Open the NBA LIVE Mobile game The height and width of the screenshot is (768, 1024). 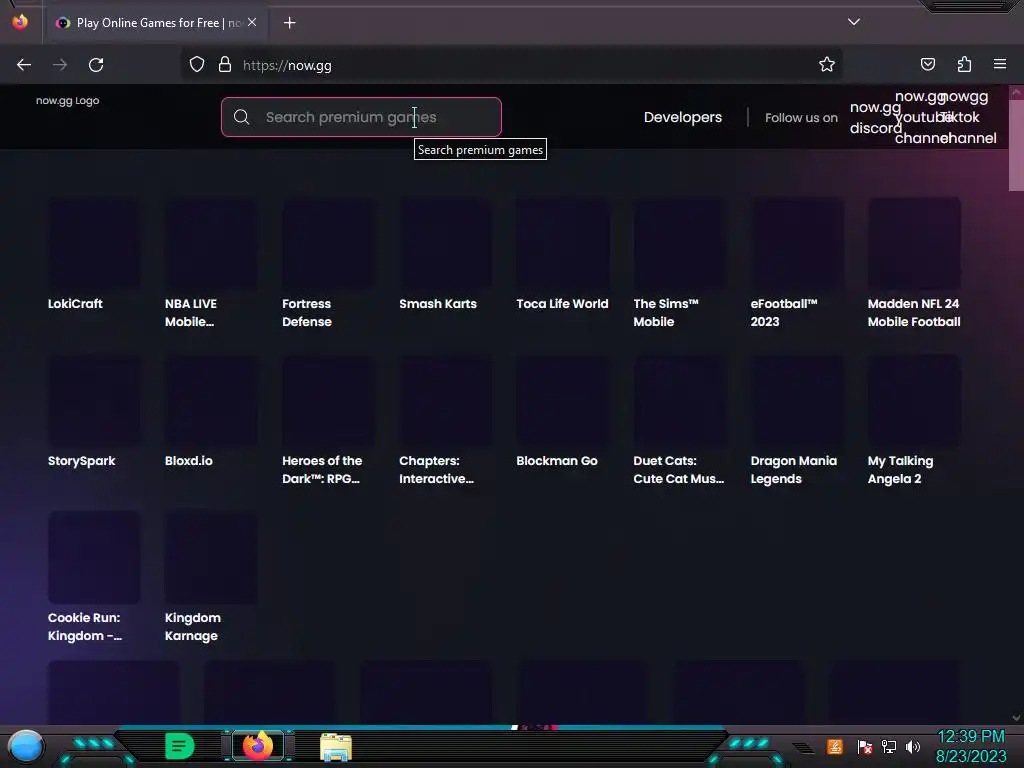[x=211, y=263]
